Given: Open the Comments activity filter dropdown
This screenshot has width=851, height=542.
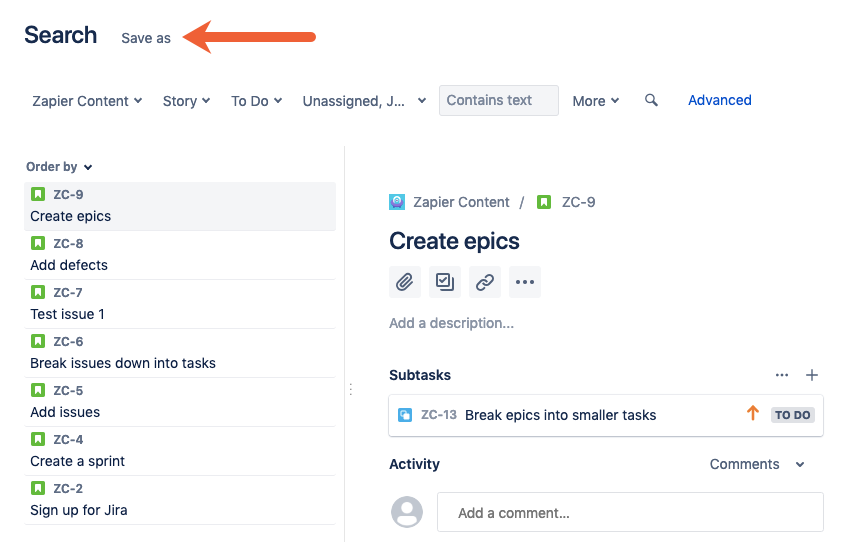Looking at the screenshot, I should click(757, 464).
